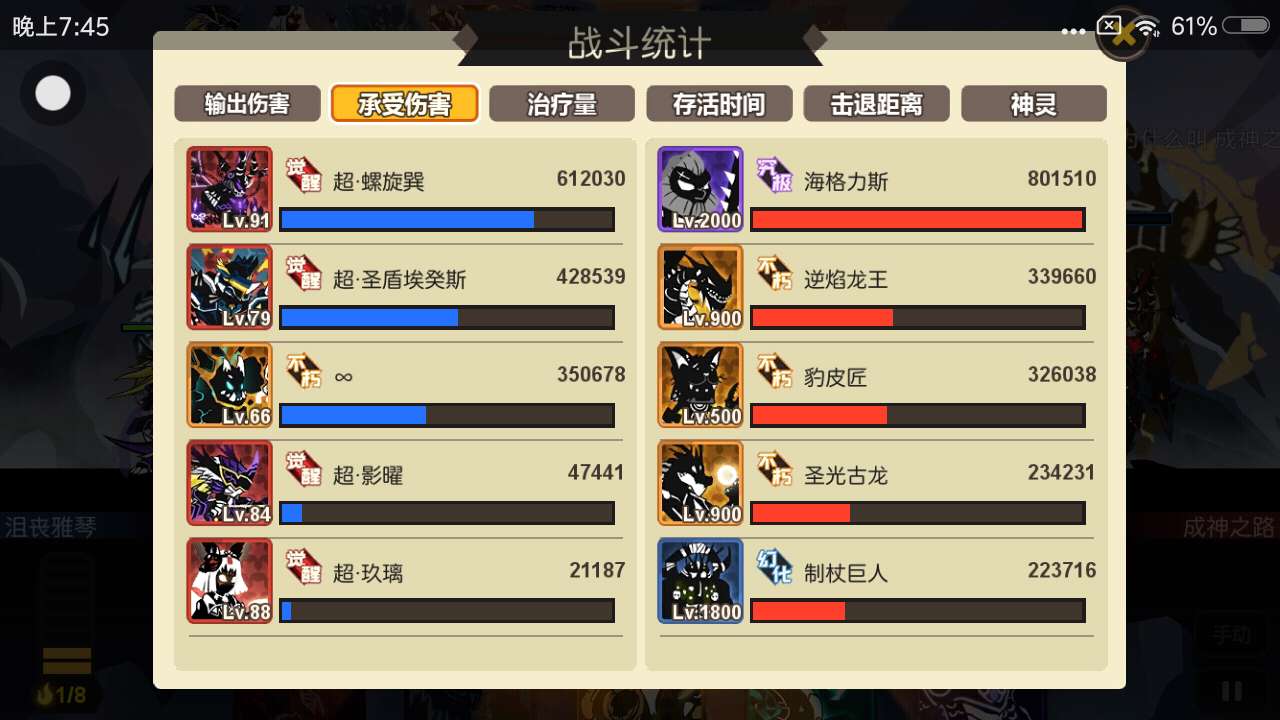Tap the pause button in corner
Screen dimensions: 1280x720
point(1232,691)
